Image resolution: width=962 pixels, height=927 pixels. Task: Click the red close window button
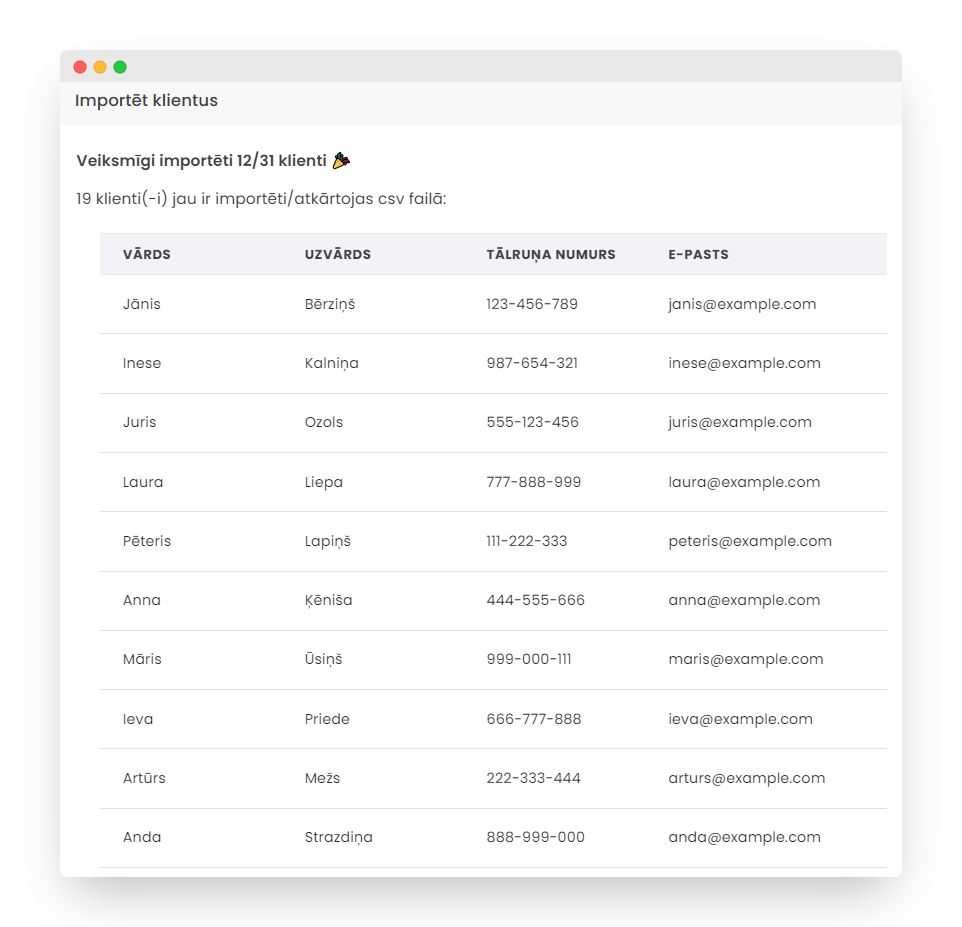click(80, 67)
